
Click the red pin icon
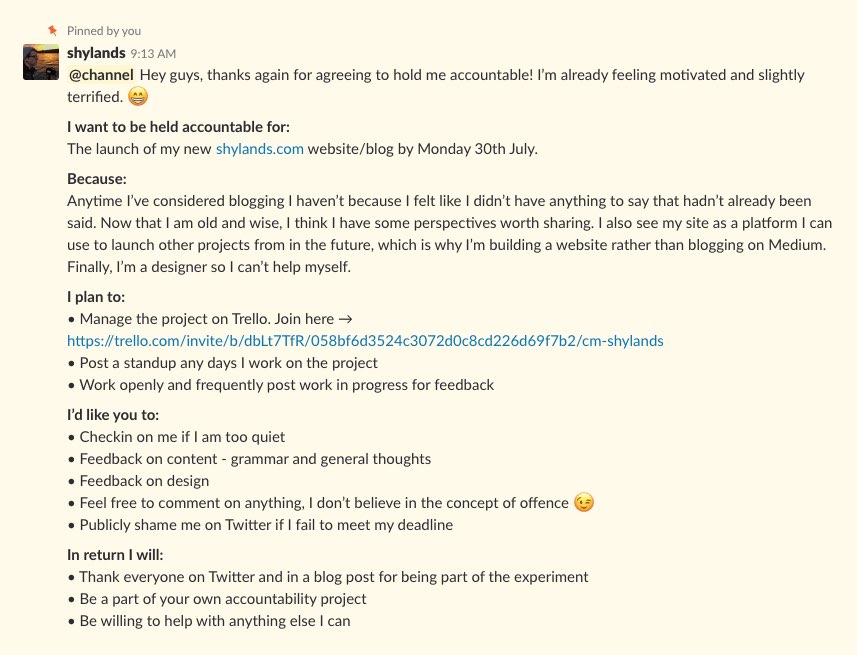pyautogui.click(x=53, y=31)
